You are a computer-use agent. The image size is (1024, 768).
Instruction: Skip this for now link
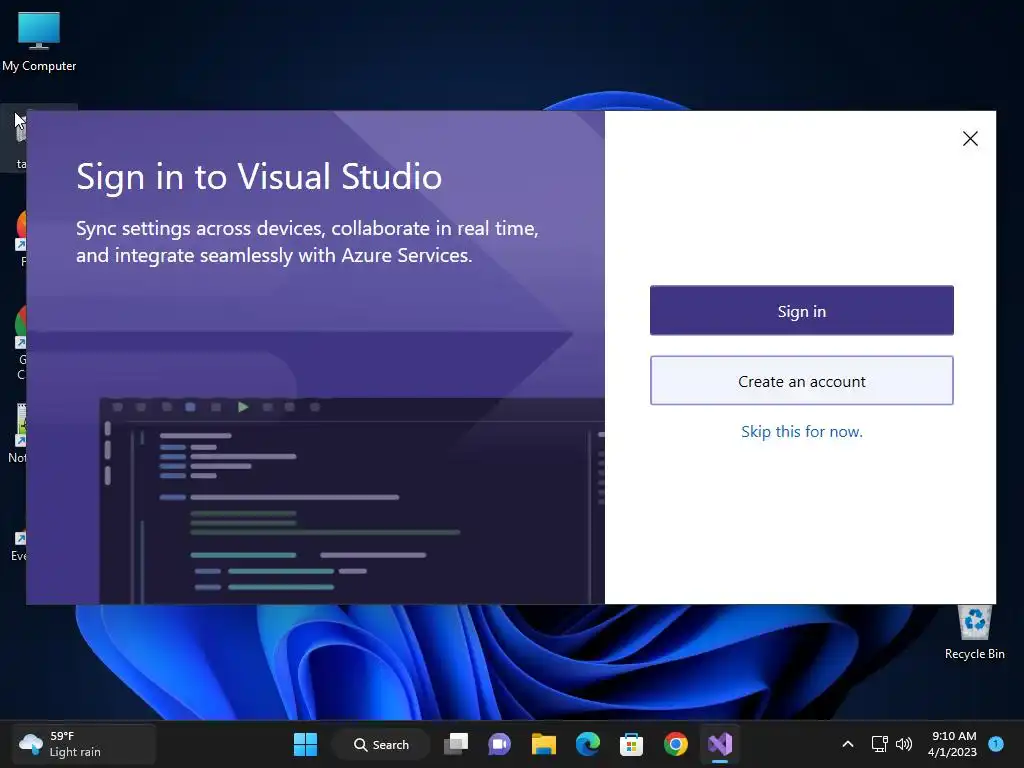click(801, 432)
